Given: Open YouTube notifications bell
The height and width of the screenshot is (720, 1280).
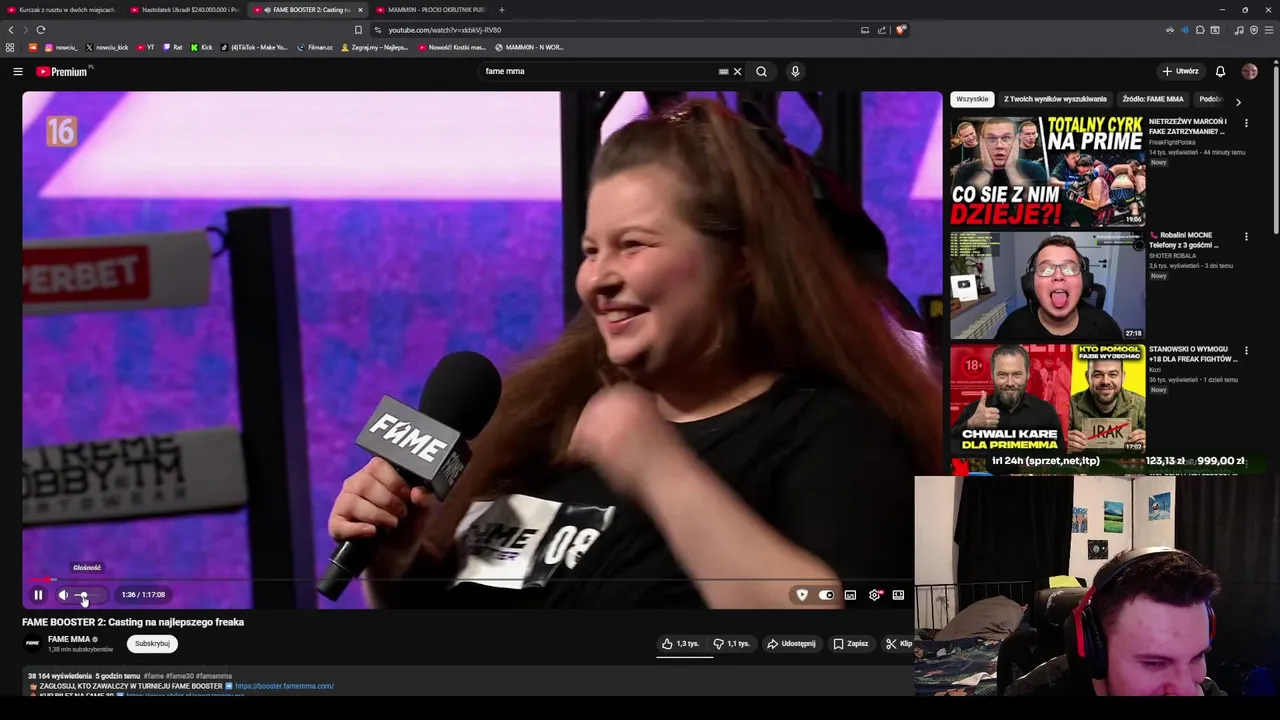Looking at the screenshot, I should [1220, 71].
